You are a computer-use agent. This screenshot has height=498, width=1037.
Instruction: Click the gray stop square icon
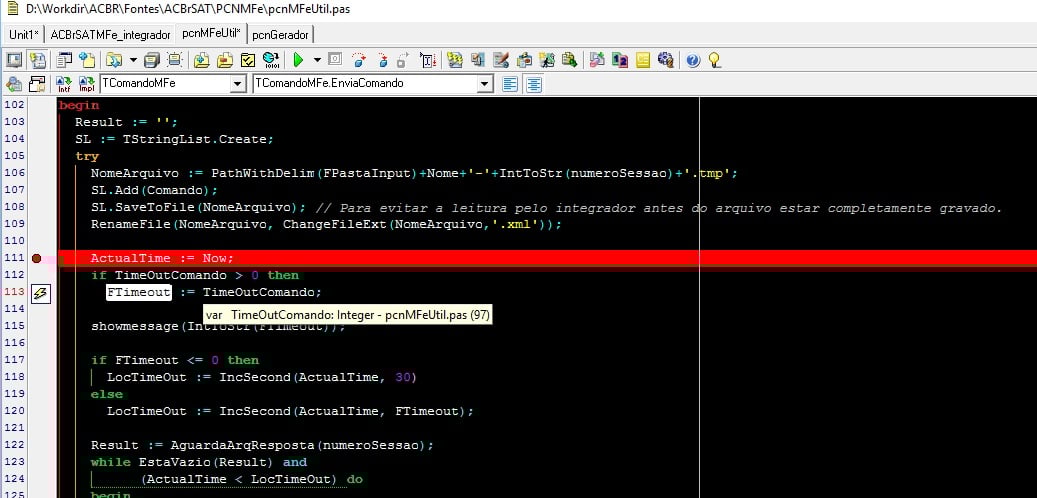(335, 60)
